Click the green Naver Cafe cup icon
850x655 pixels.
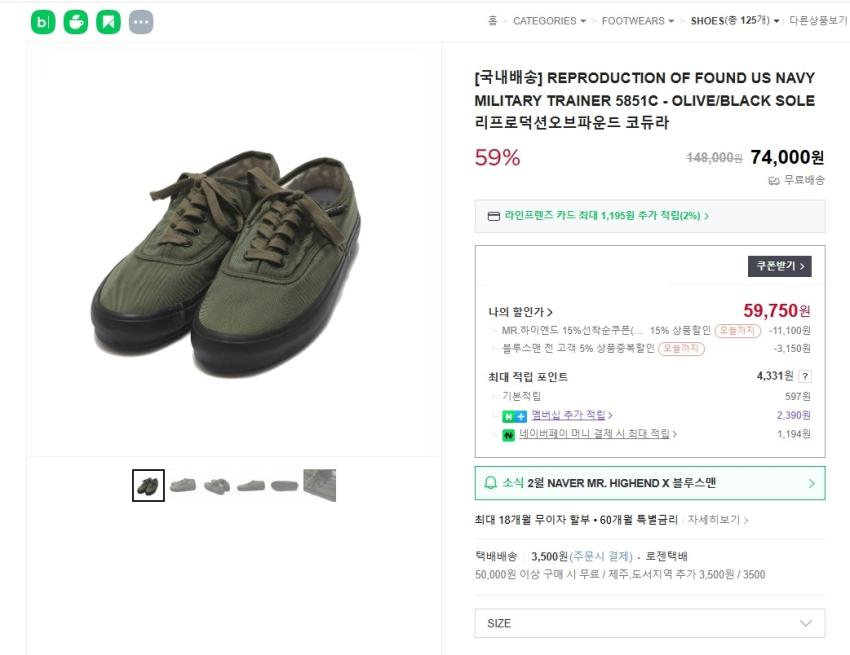pyautogui.click(x=76, y=22)
